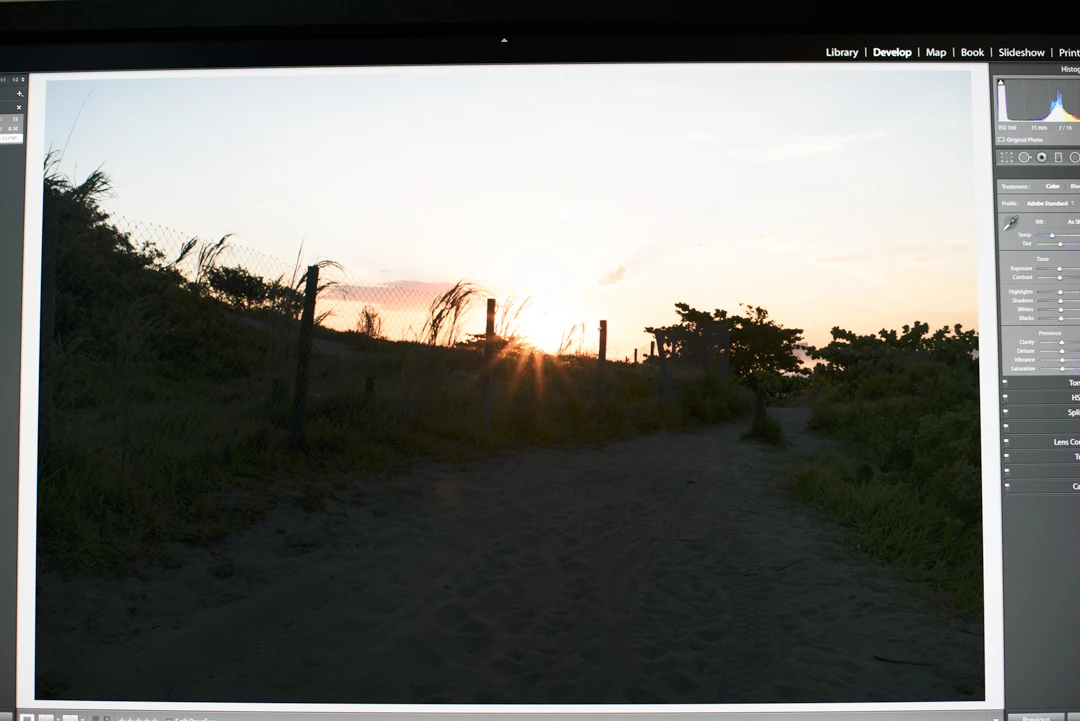
Task: Select the Spot Removal tool
Action: coord(1025,158)
